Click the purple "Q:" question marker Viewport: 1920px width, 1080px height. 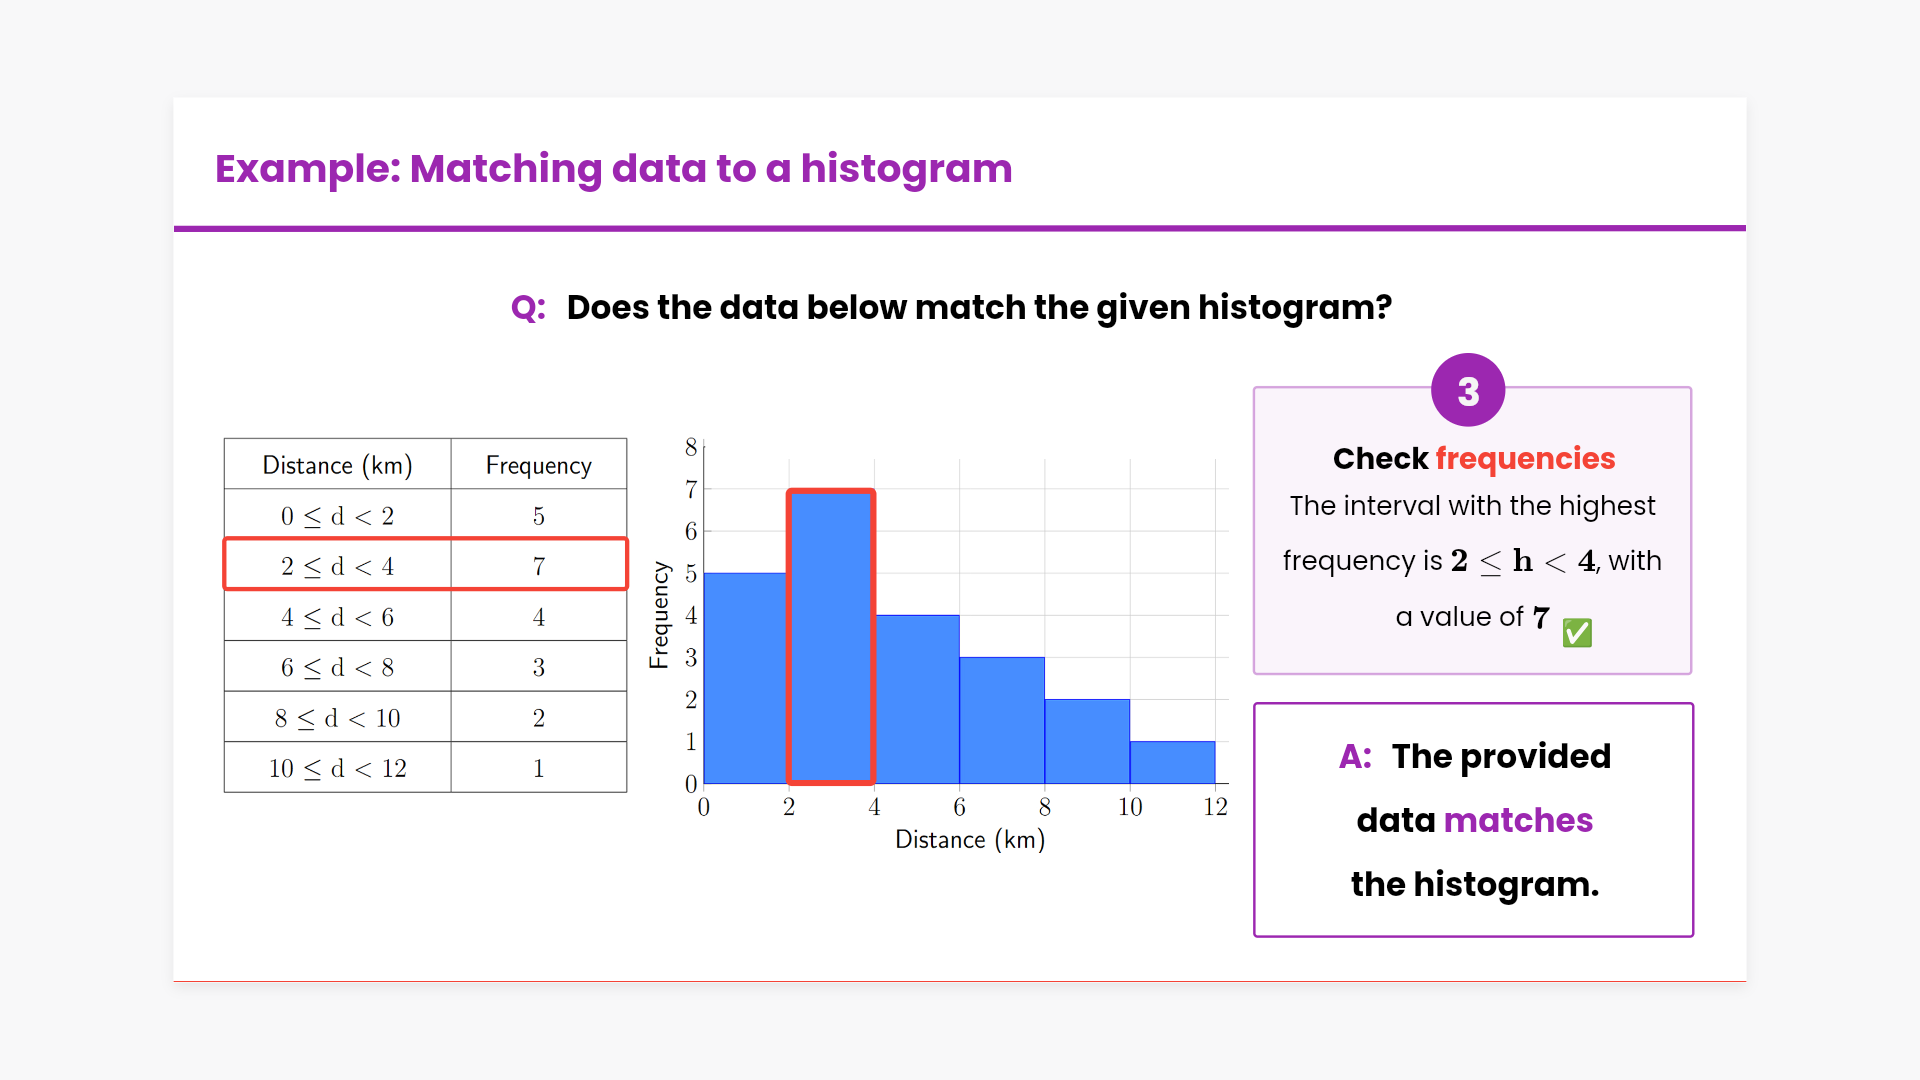528,307
